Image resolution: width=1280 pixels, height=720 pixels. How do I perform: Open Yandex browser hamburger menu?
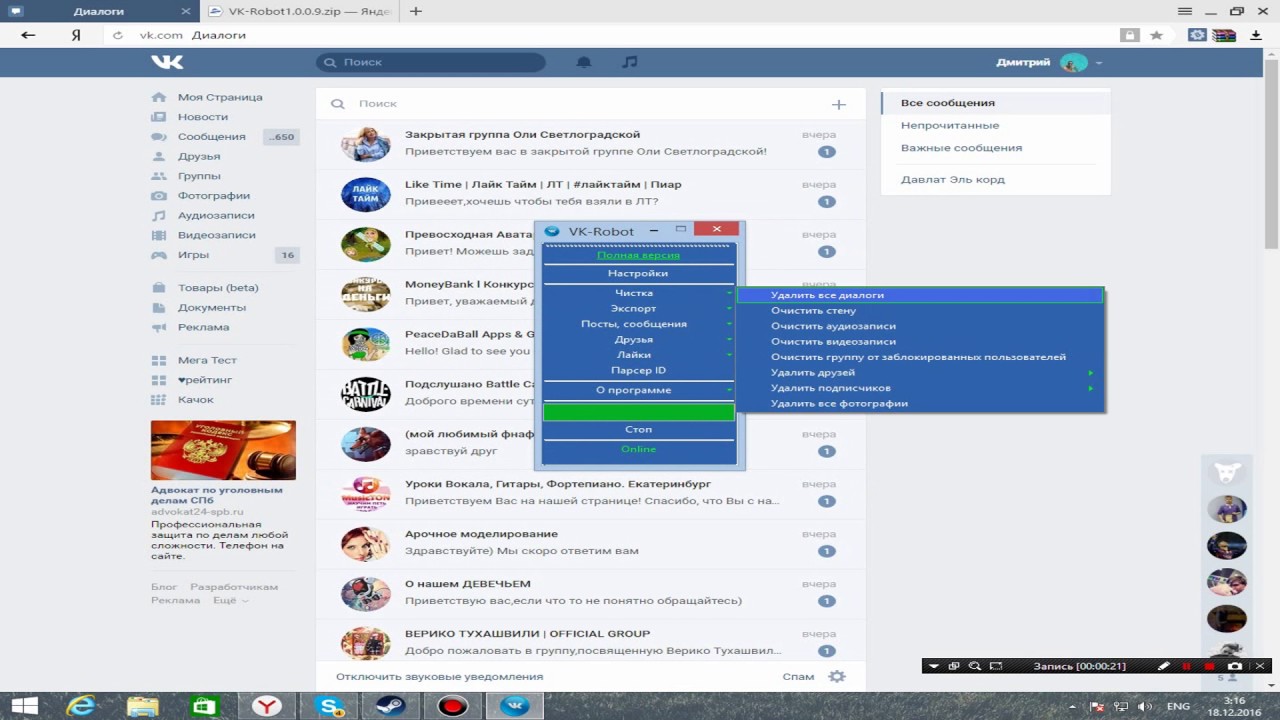point(1185,11)
